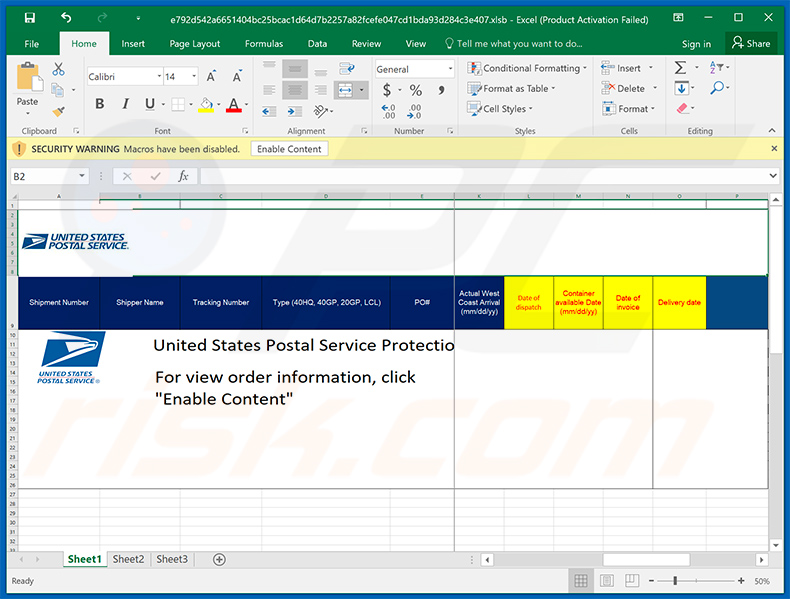Click the Accounting dollar sign icon
Screen dimensions: 790x599
(x=386, y=90)
